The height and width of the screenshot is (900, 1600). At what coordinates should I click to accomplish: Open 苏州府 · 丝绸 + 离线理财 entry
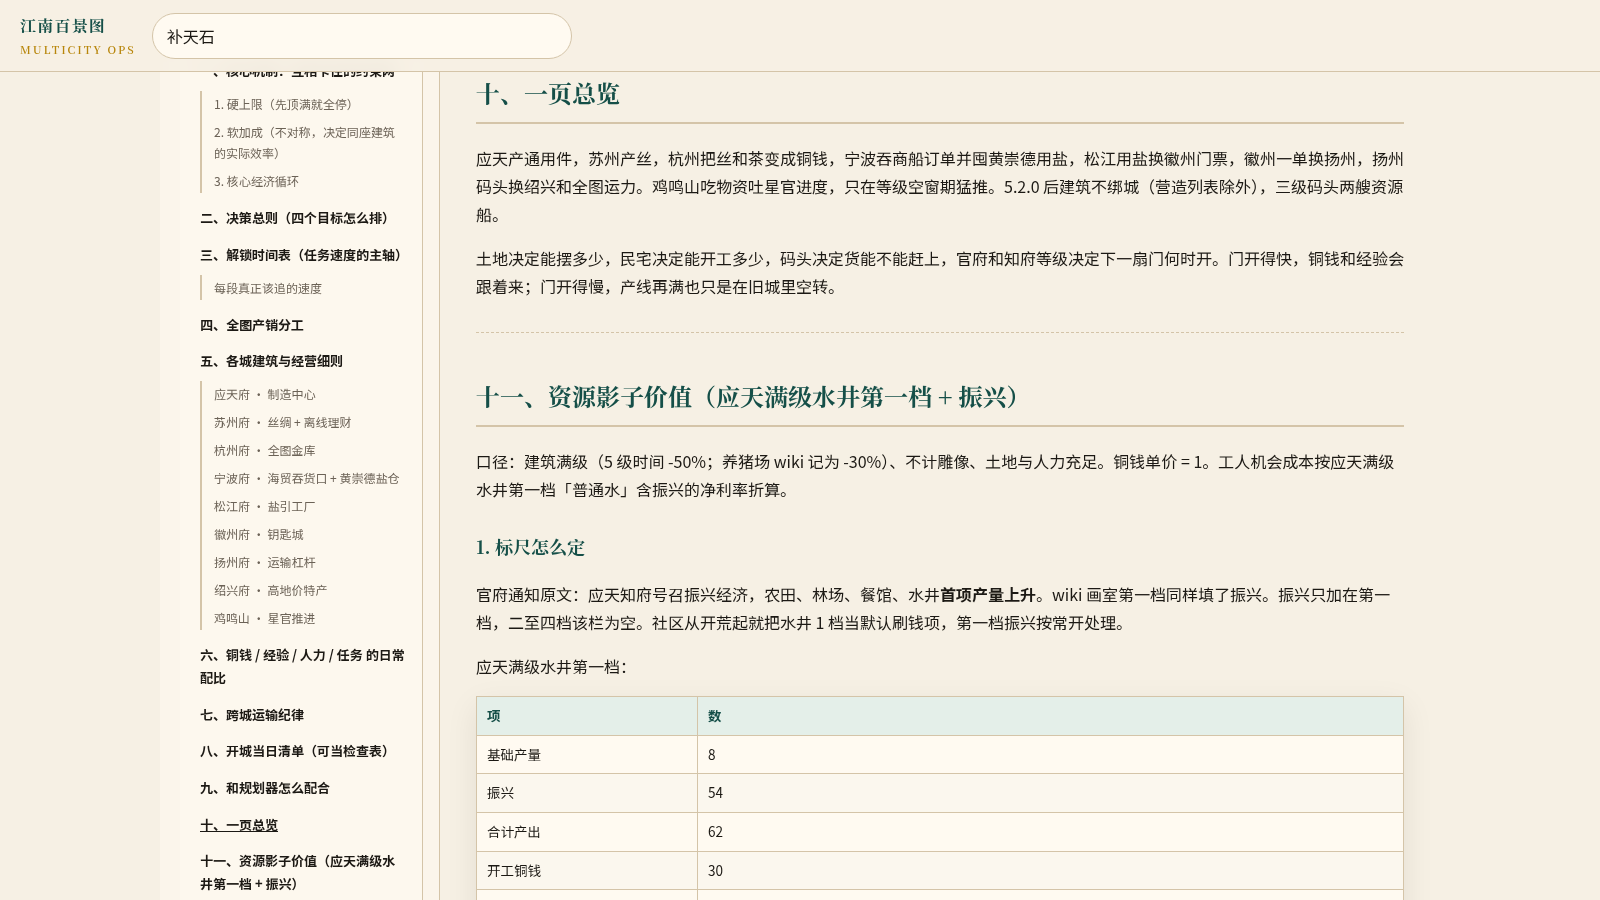tap(282, 422)
